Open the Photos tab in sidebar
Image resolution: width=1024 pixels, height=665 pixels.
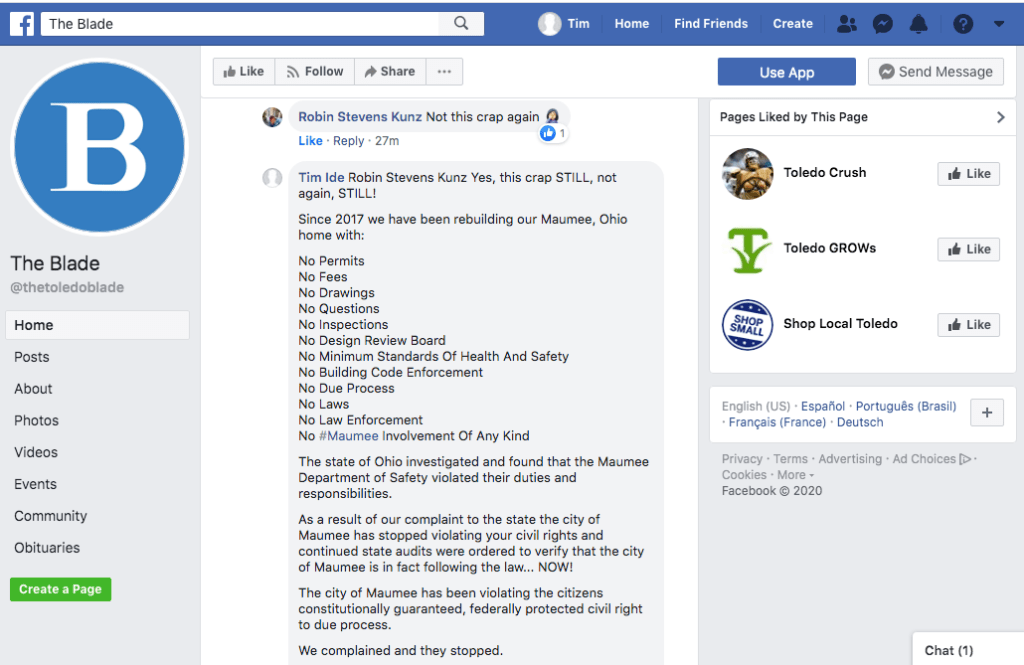click(x=37, y=421)
